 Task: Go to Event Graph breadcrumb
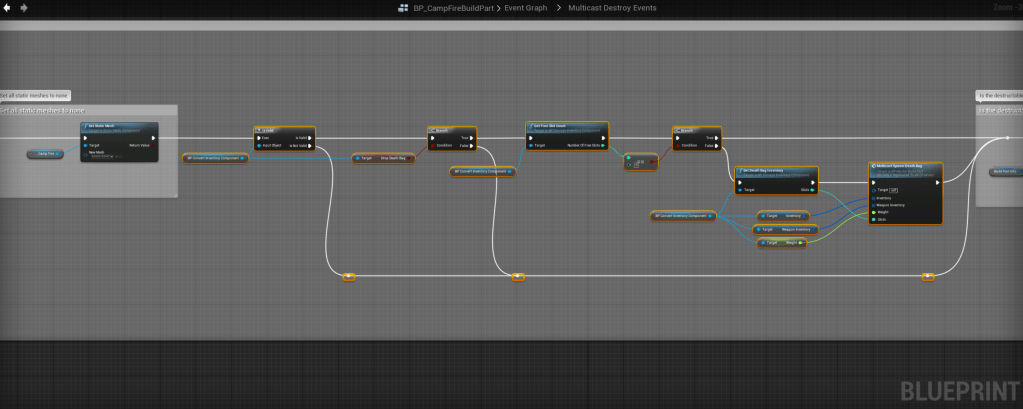[526, 7]
